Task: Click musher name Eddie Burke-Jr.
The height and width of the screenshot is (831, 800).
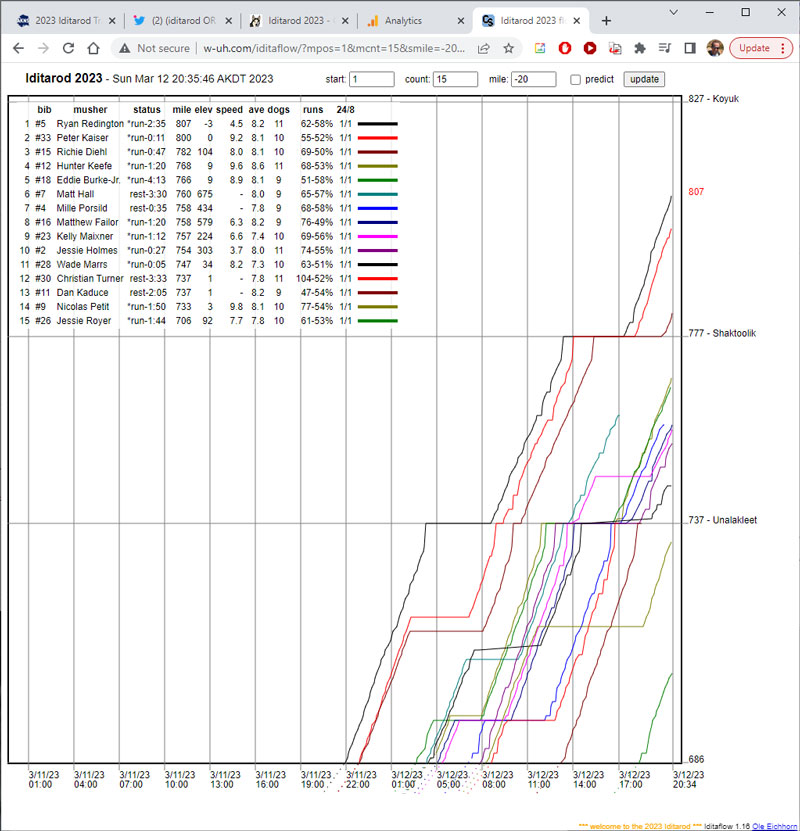Action: (88, 180)
